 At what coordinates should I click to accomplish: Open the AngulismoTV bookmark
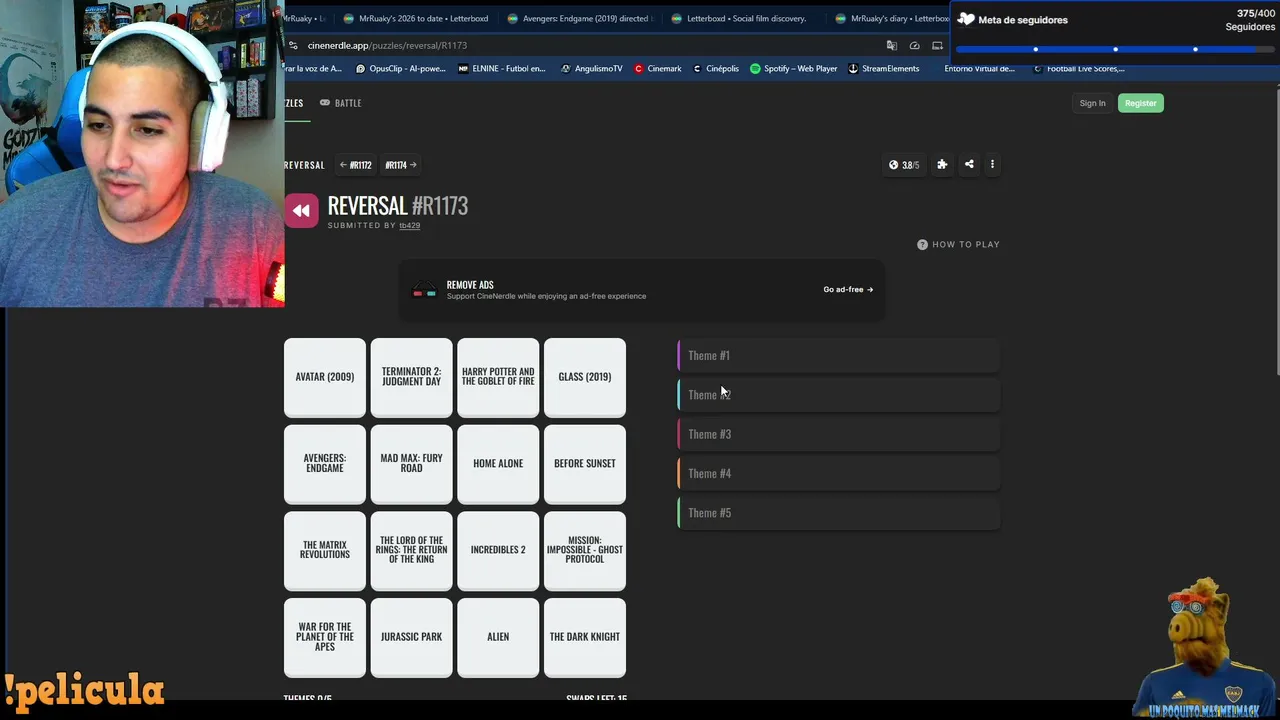592,69
